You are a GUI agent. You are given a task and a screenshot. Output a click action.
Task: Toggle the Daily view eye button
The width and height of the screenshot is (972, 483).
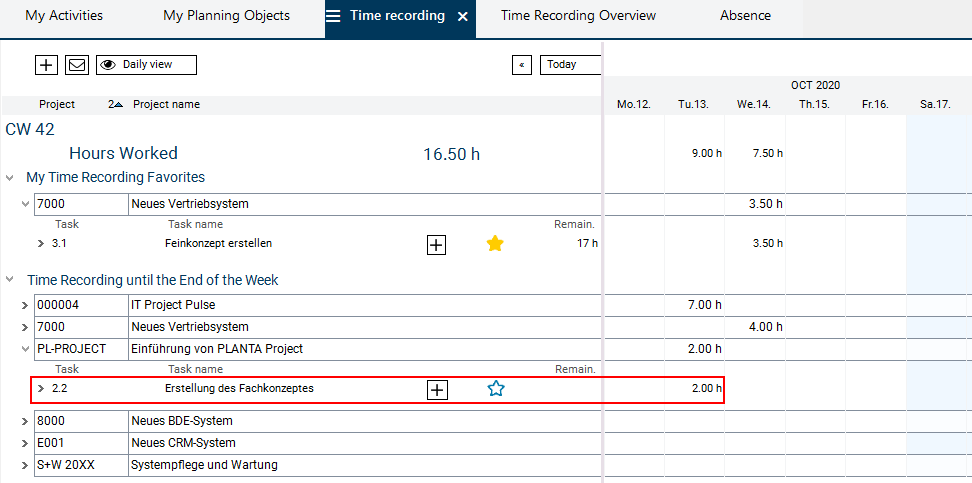pyautogui.click(x=146, y=65)
